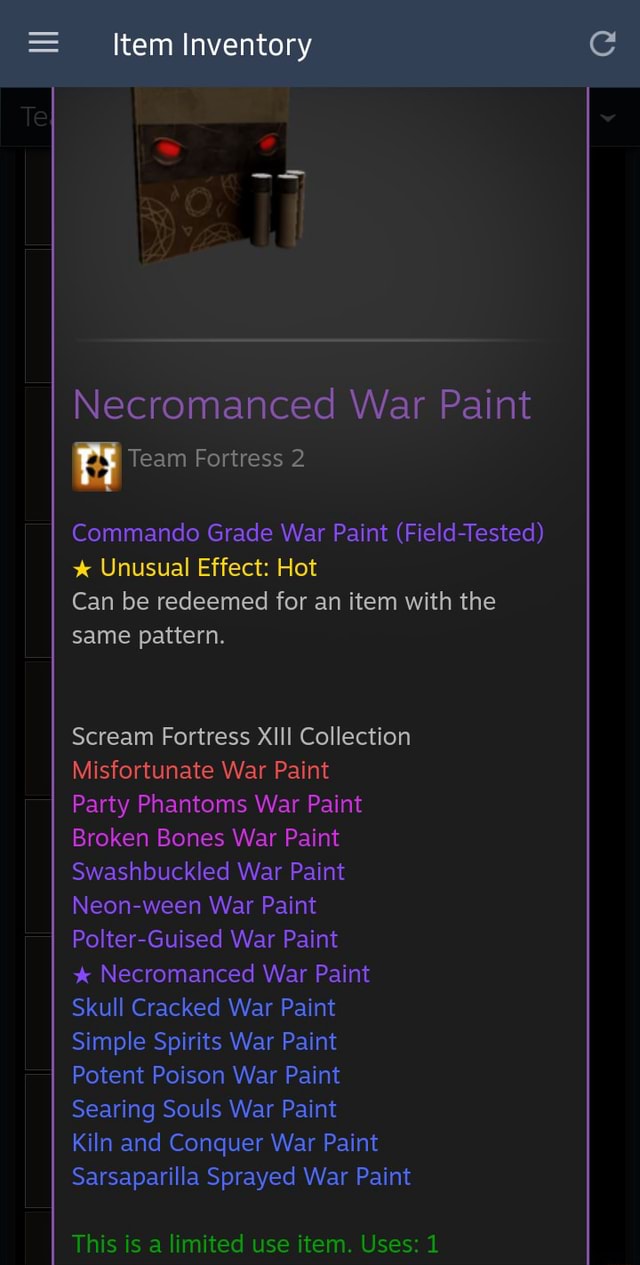Select Kiln and Conquer War Paint
The width and height of the screenshot is (640, 1265).
[224, 1143]
